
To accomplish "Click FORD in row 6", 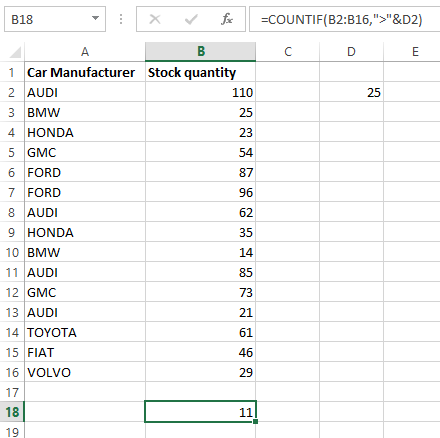I will click(x=85, y=172).
